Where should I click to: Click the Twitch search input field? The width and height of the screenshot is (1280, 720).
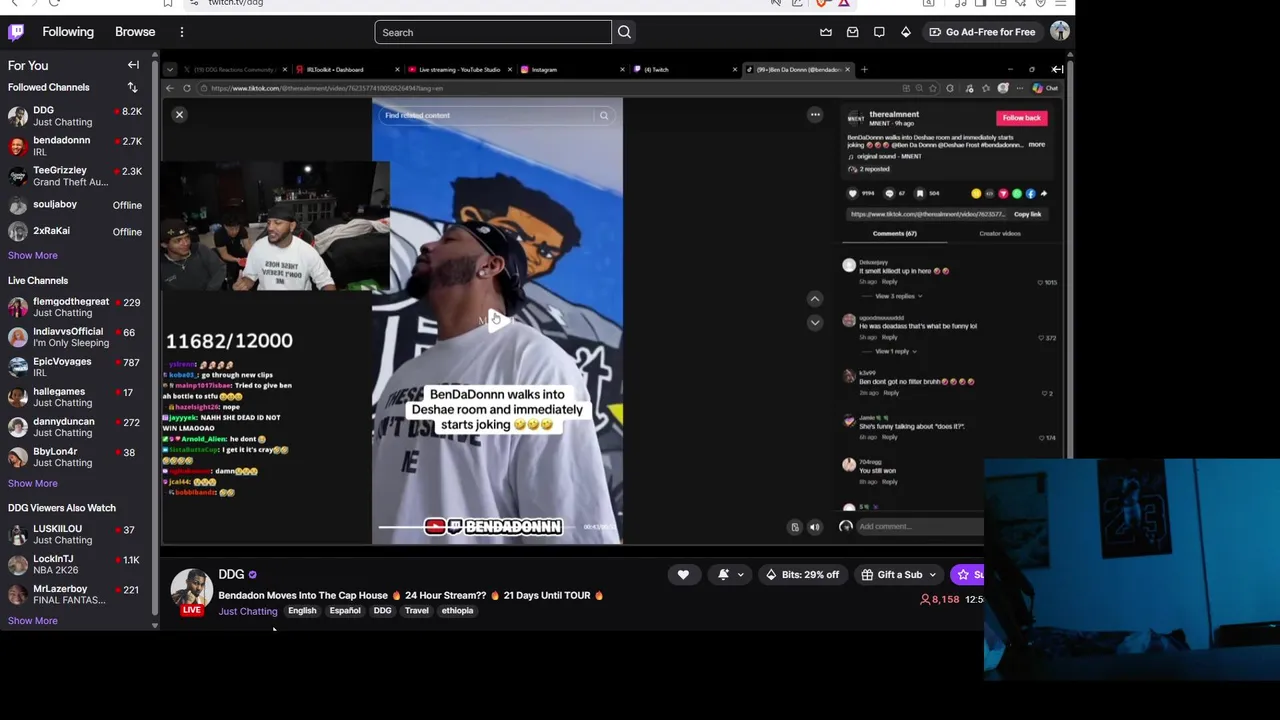(493, 32)
